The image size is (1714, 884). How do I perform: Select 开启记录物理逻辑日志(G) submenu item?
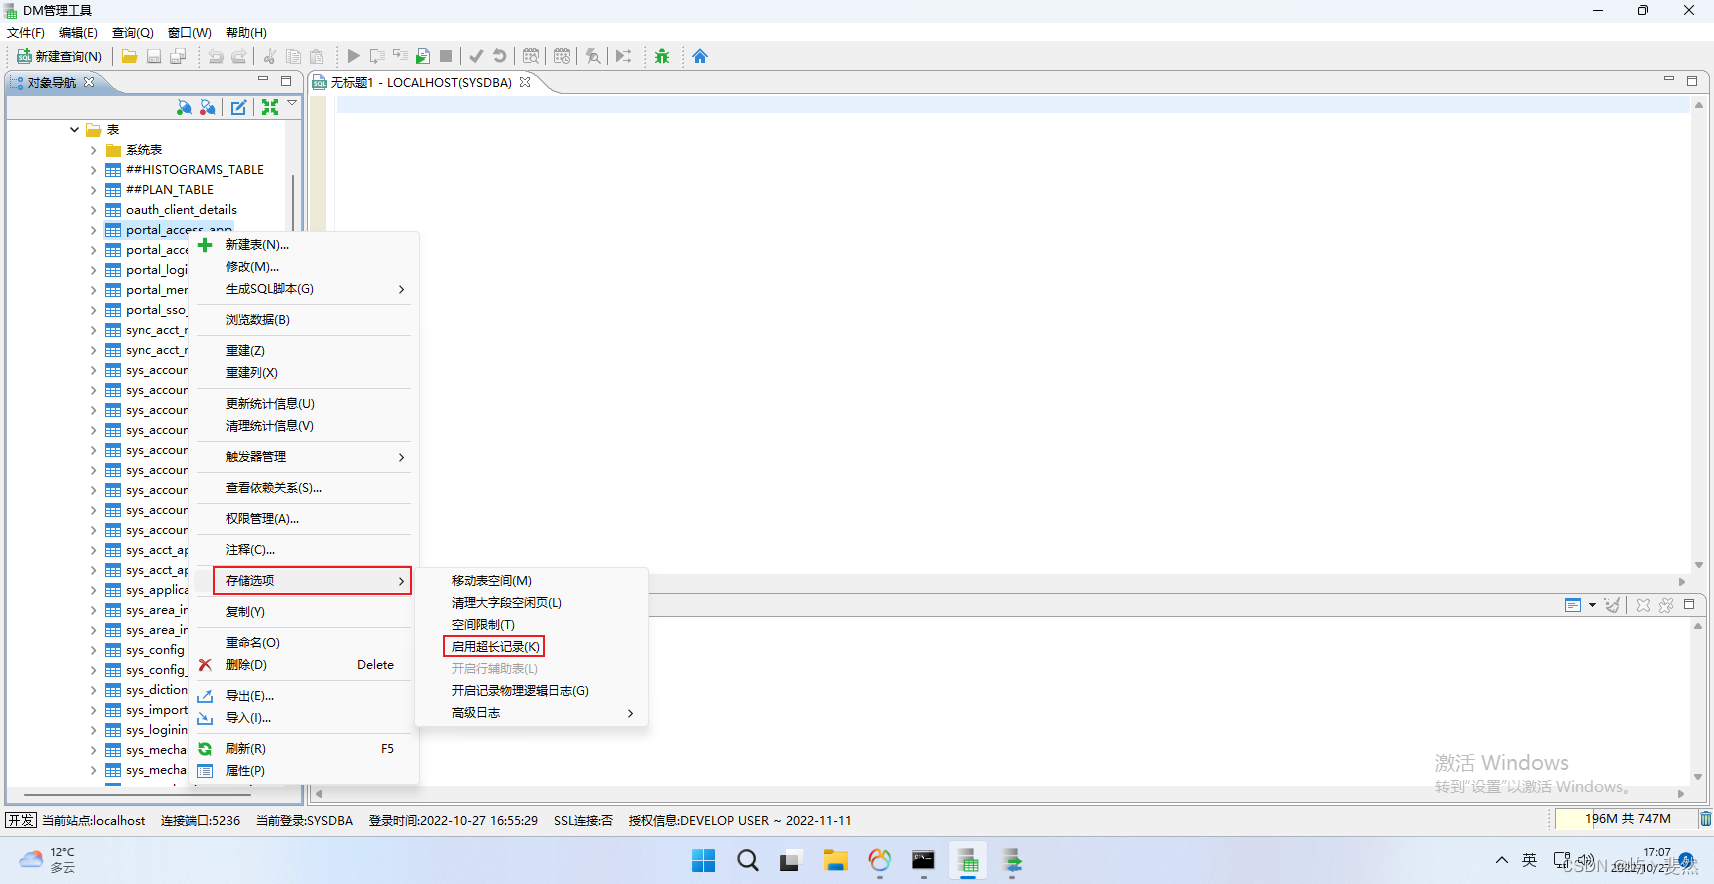(531, 691)
